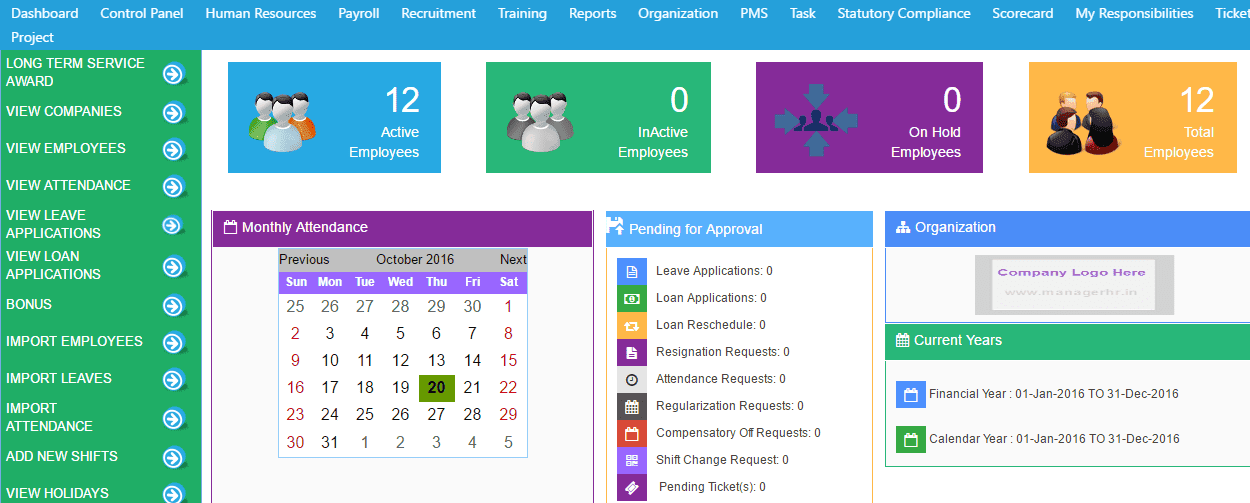The height and width of the screenshot is (503, 1250).
Task: Open Bonus sidebar link
Action: [29, 304]
